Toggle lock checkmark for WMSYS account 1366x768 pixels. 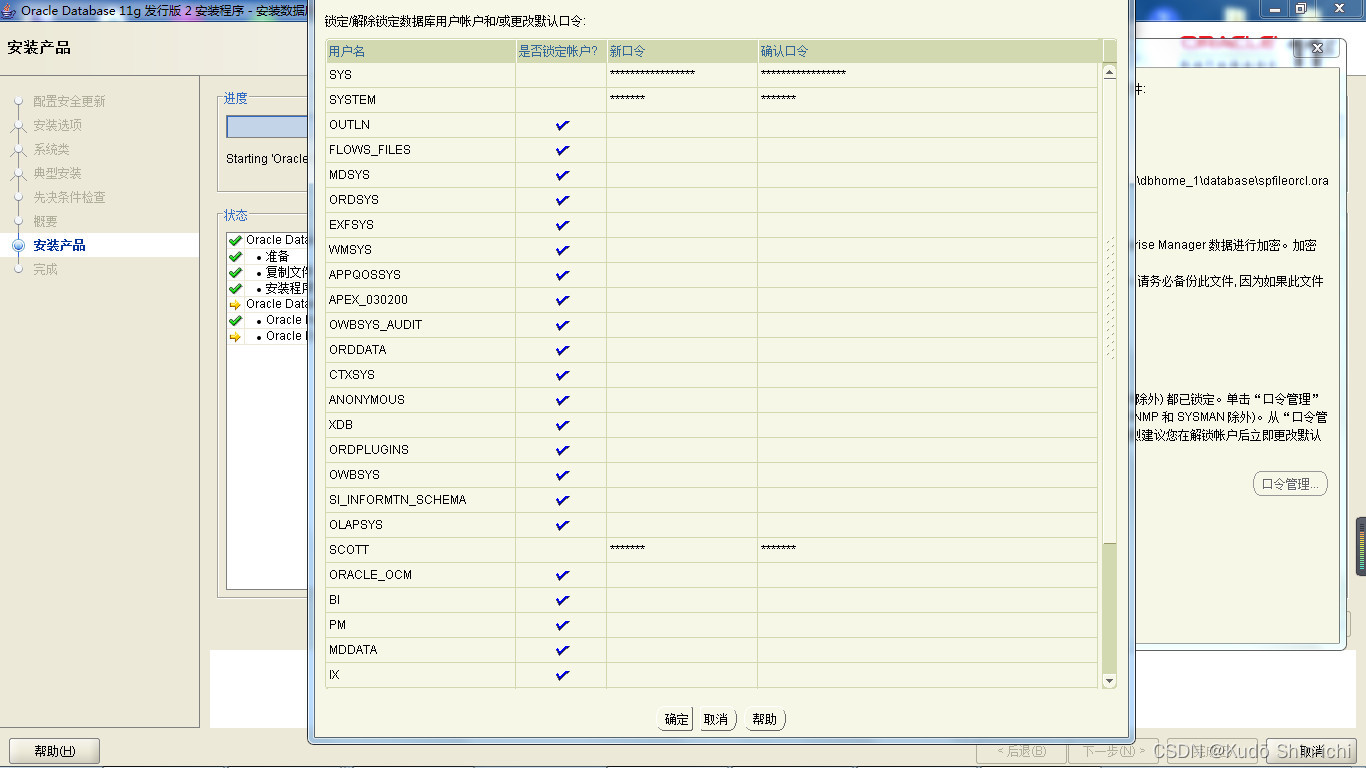pos(562,250)
